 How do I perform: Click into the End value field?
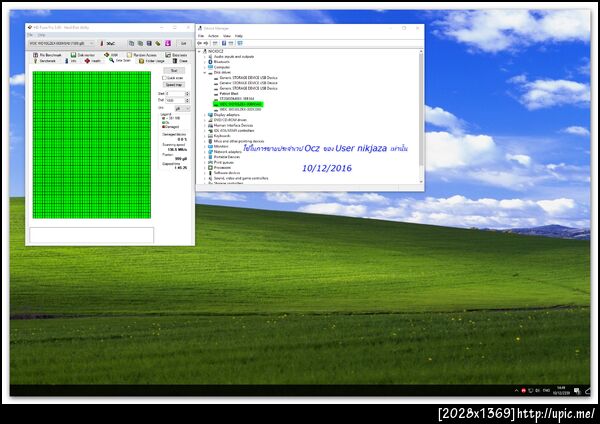point(176,100)
